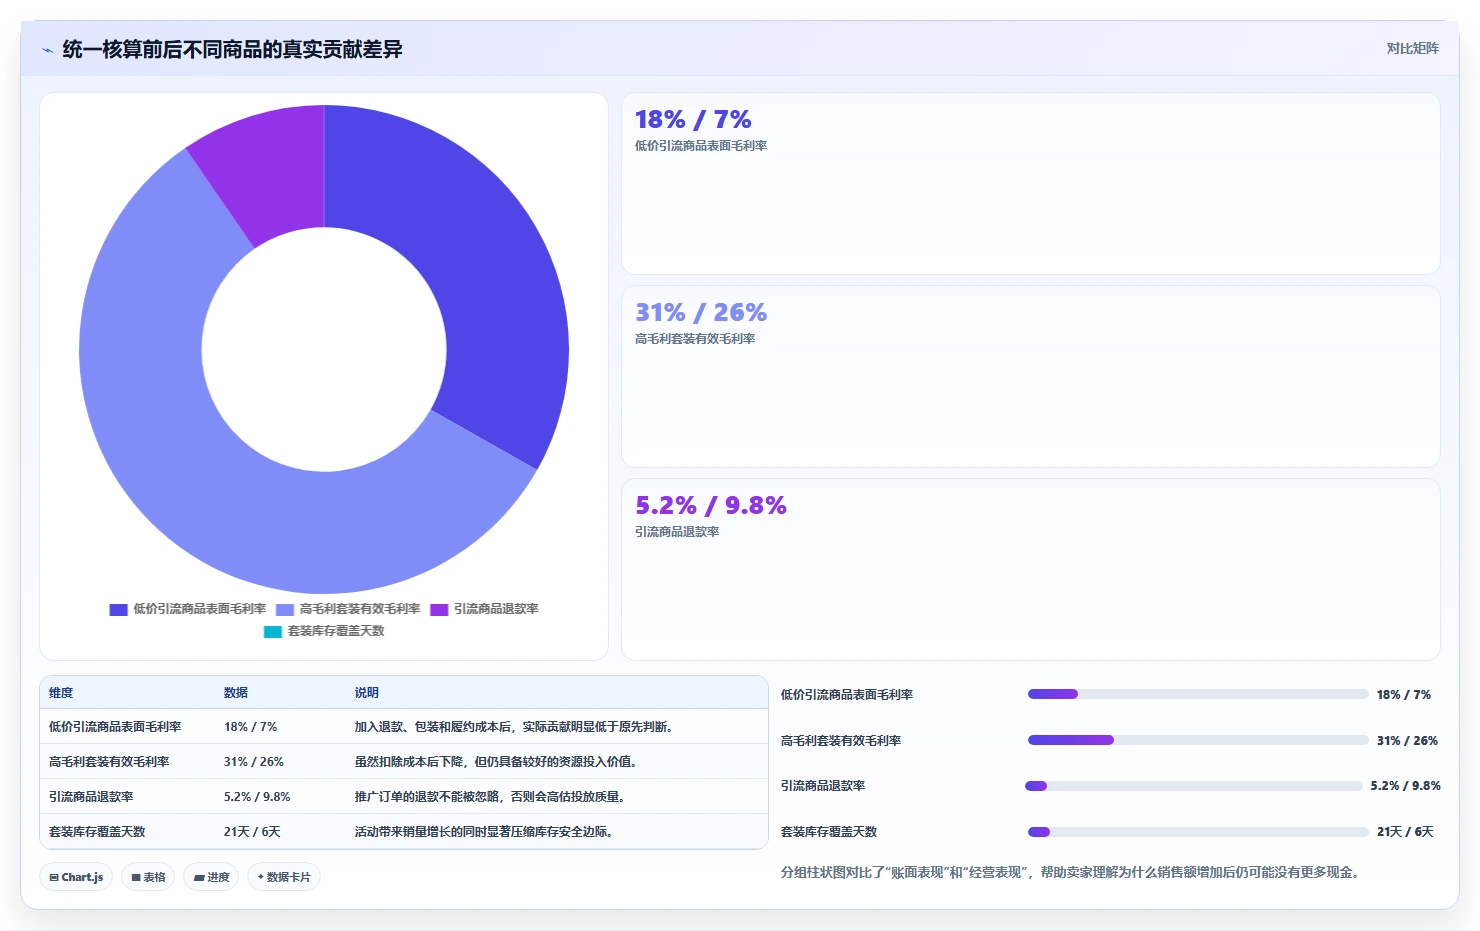
Task: Click description starting 虽然扣除成本后下降
Action: pos(499,762)
